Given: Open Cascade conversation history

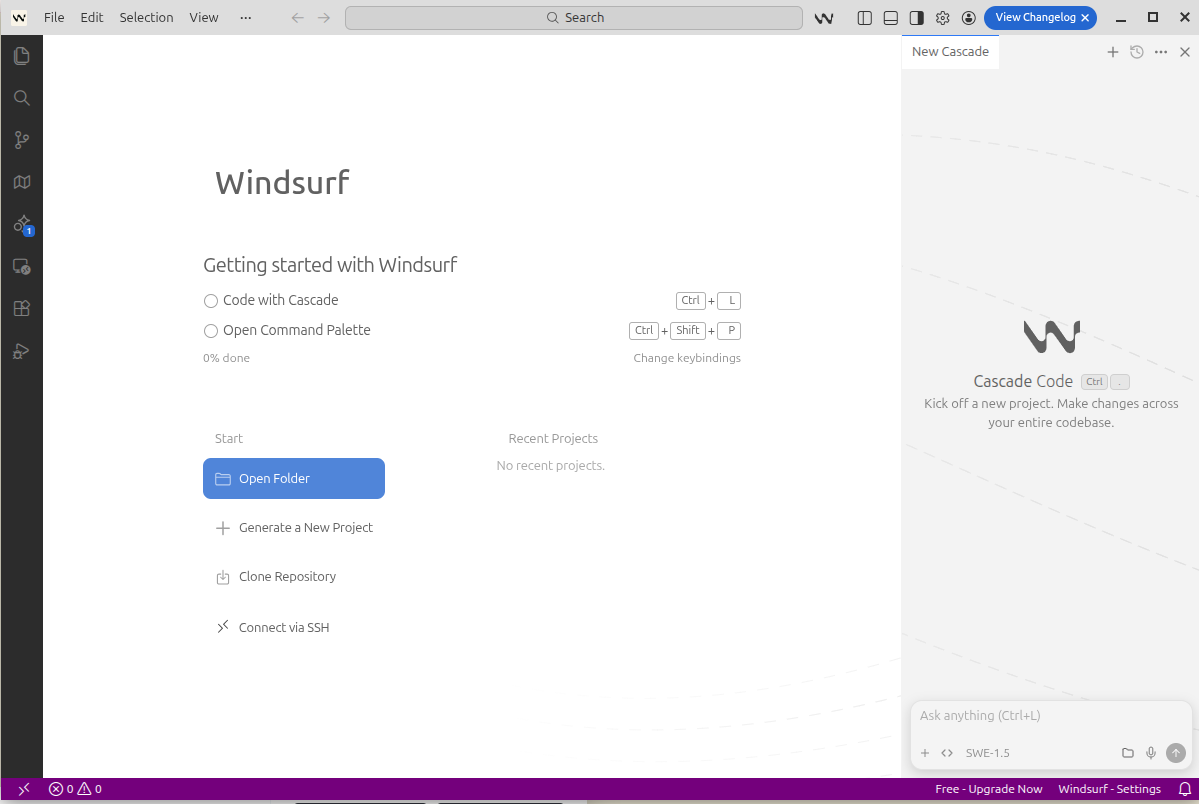Looking at the screenshot, I should [x=1137, y=52].
